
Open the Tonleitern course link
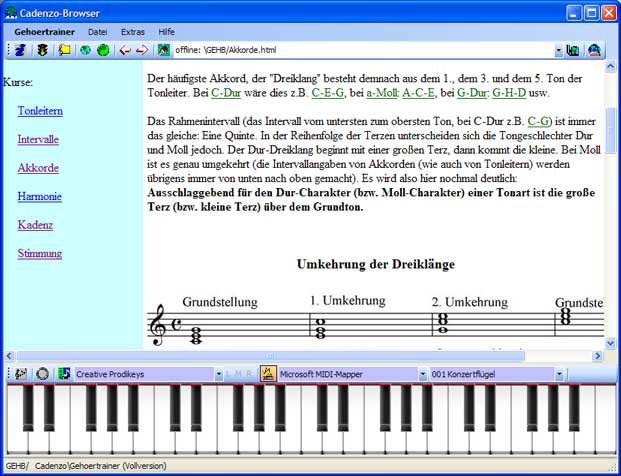coord(39,111)
